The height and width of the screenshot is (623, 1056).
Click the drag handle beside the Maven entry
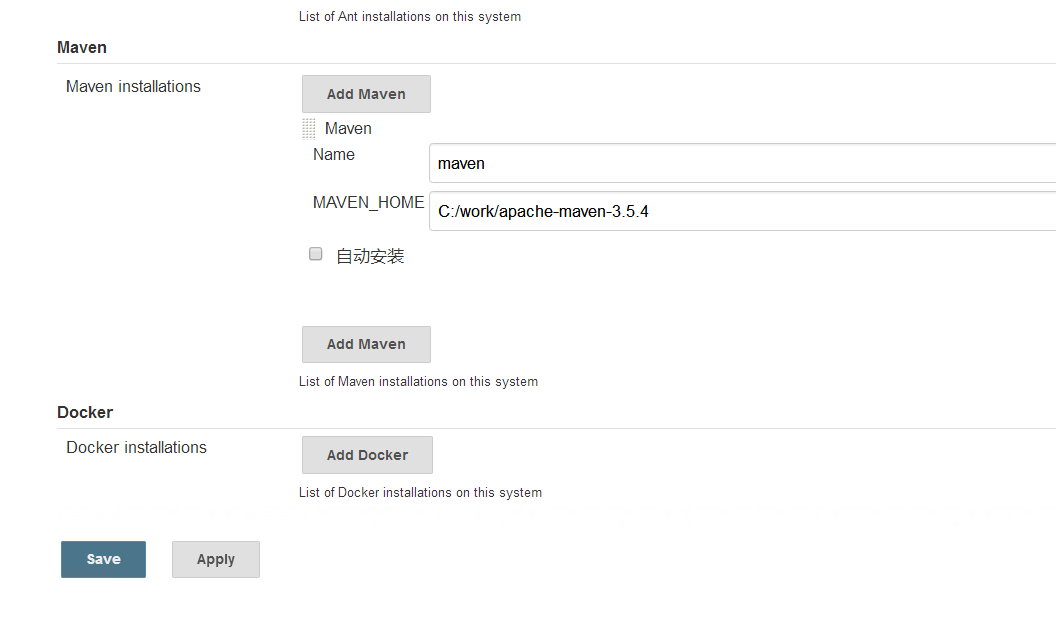[x=309, y=129]
